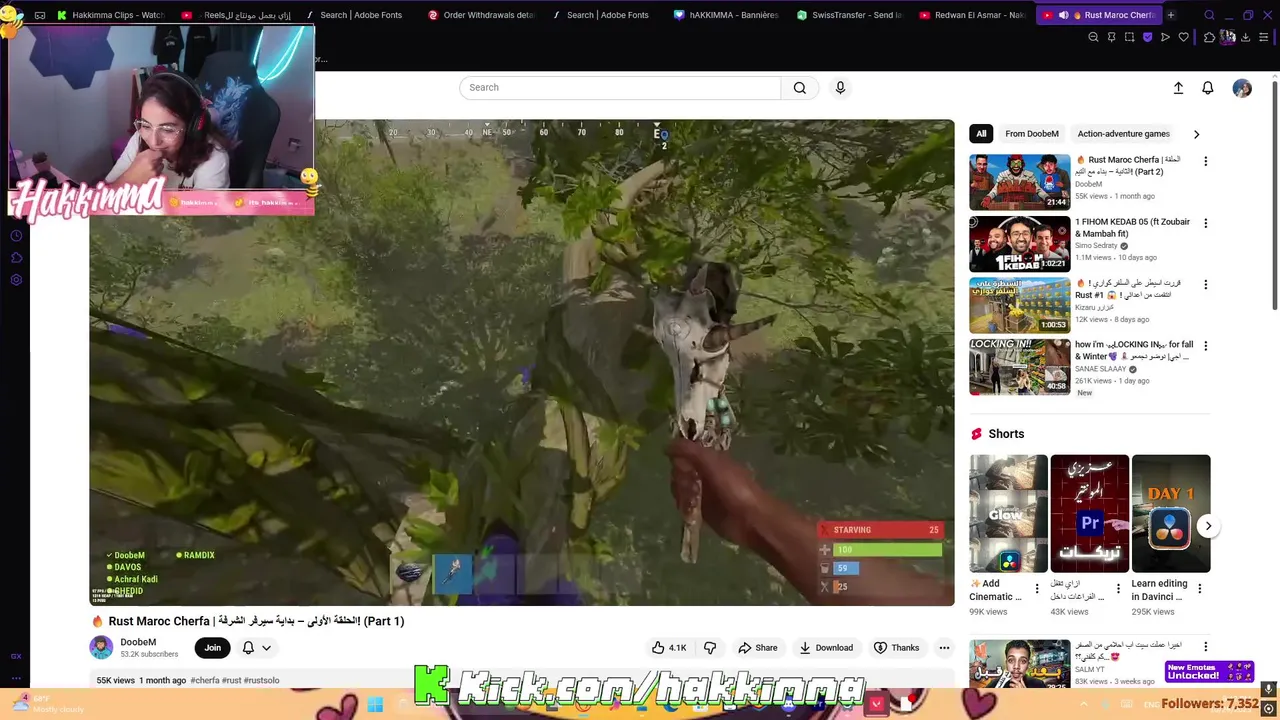Select the Action-adventure games chip
Screen dimensions: 1280x720
point(1123,134)
